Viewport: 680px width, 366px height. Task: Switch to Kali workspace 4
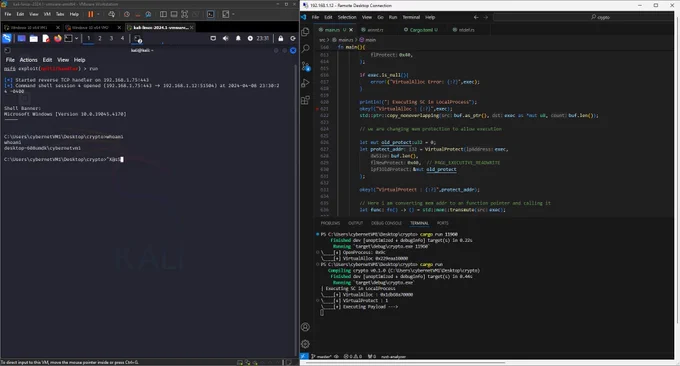click(122, 38)
